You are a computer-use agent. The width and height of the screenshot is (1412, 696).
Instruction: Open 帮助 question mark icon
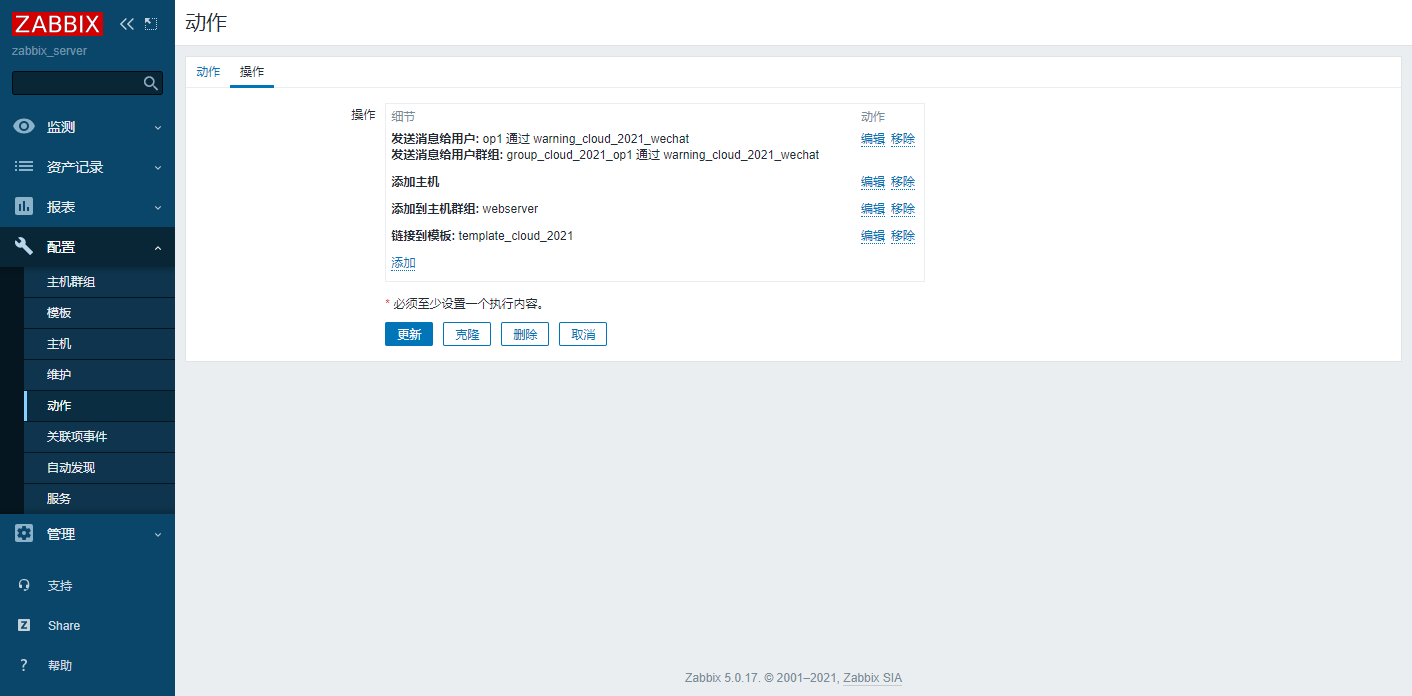coord(24,666)
